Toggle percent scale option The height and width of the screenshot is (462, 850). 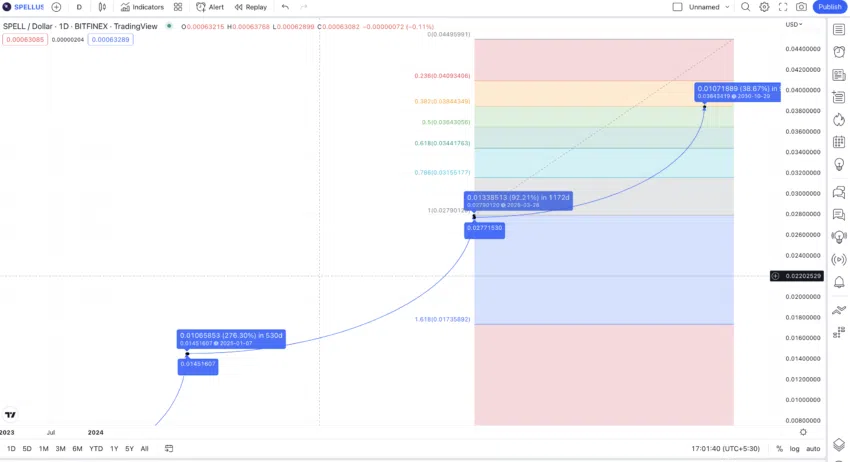click(779, 448)
